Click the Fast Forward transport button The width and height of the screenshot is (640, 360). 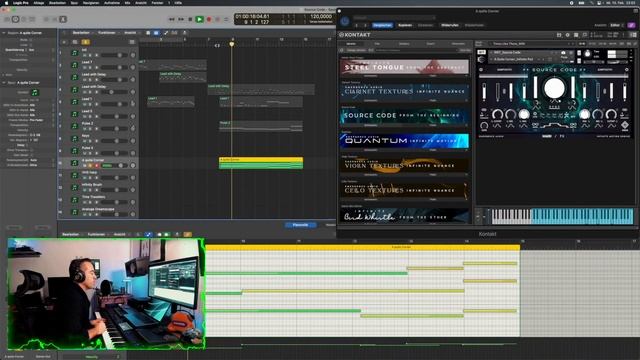tap(181, 19)
